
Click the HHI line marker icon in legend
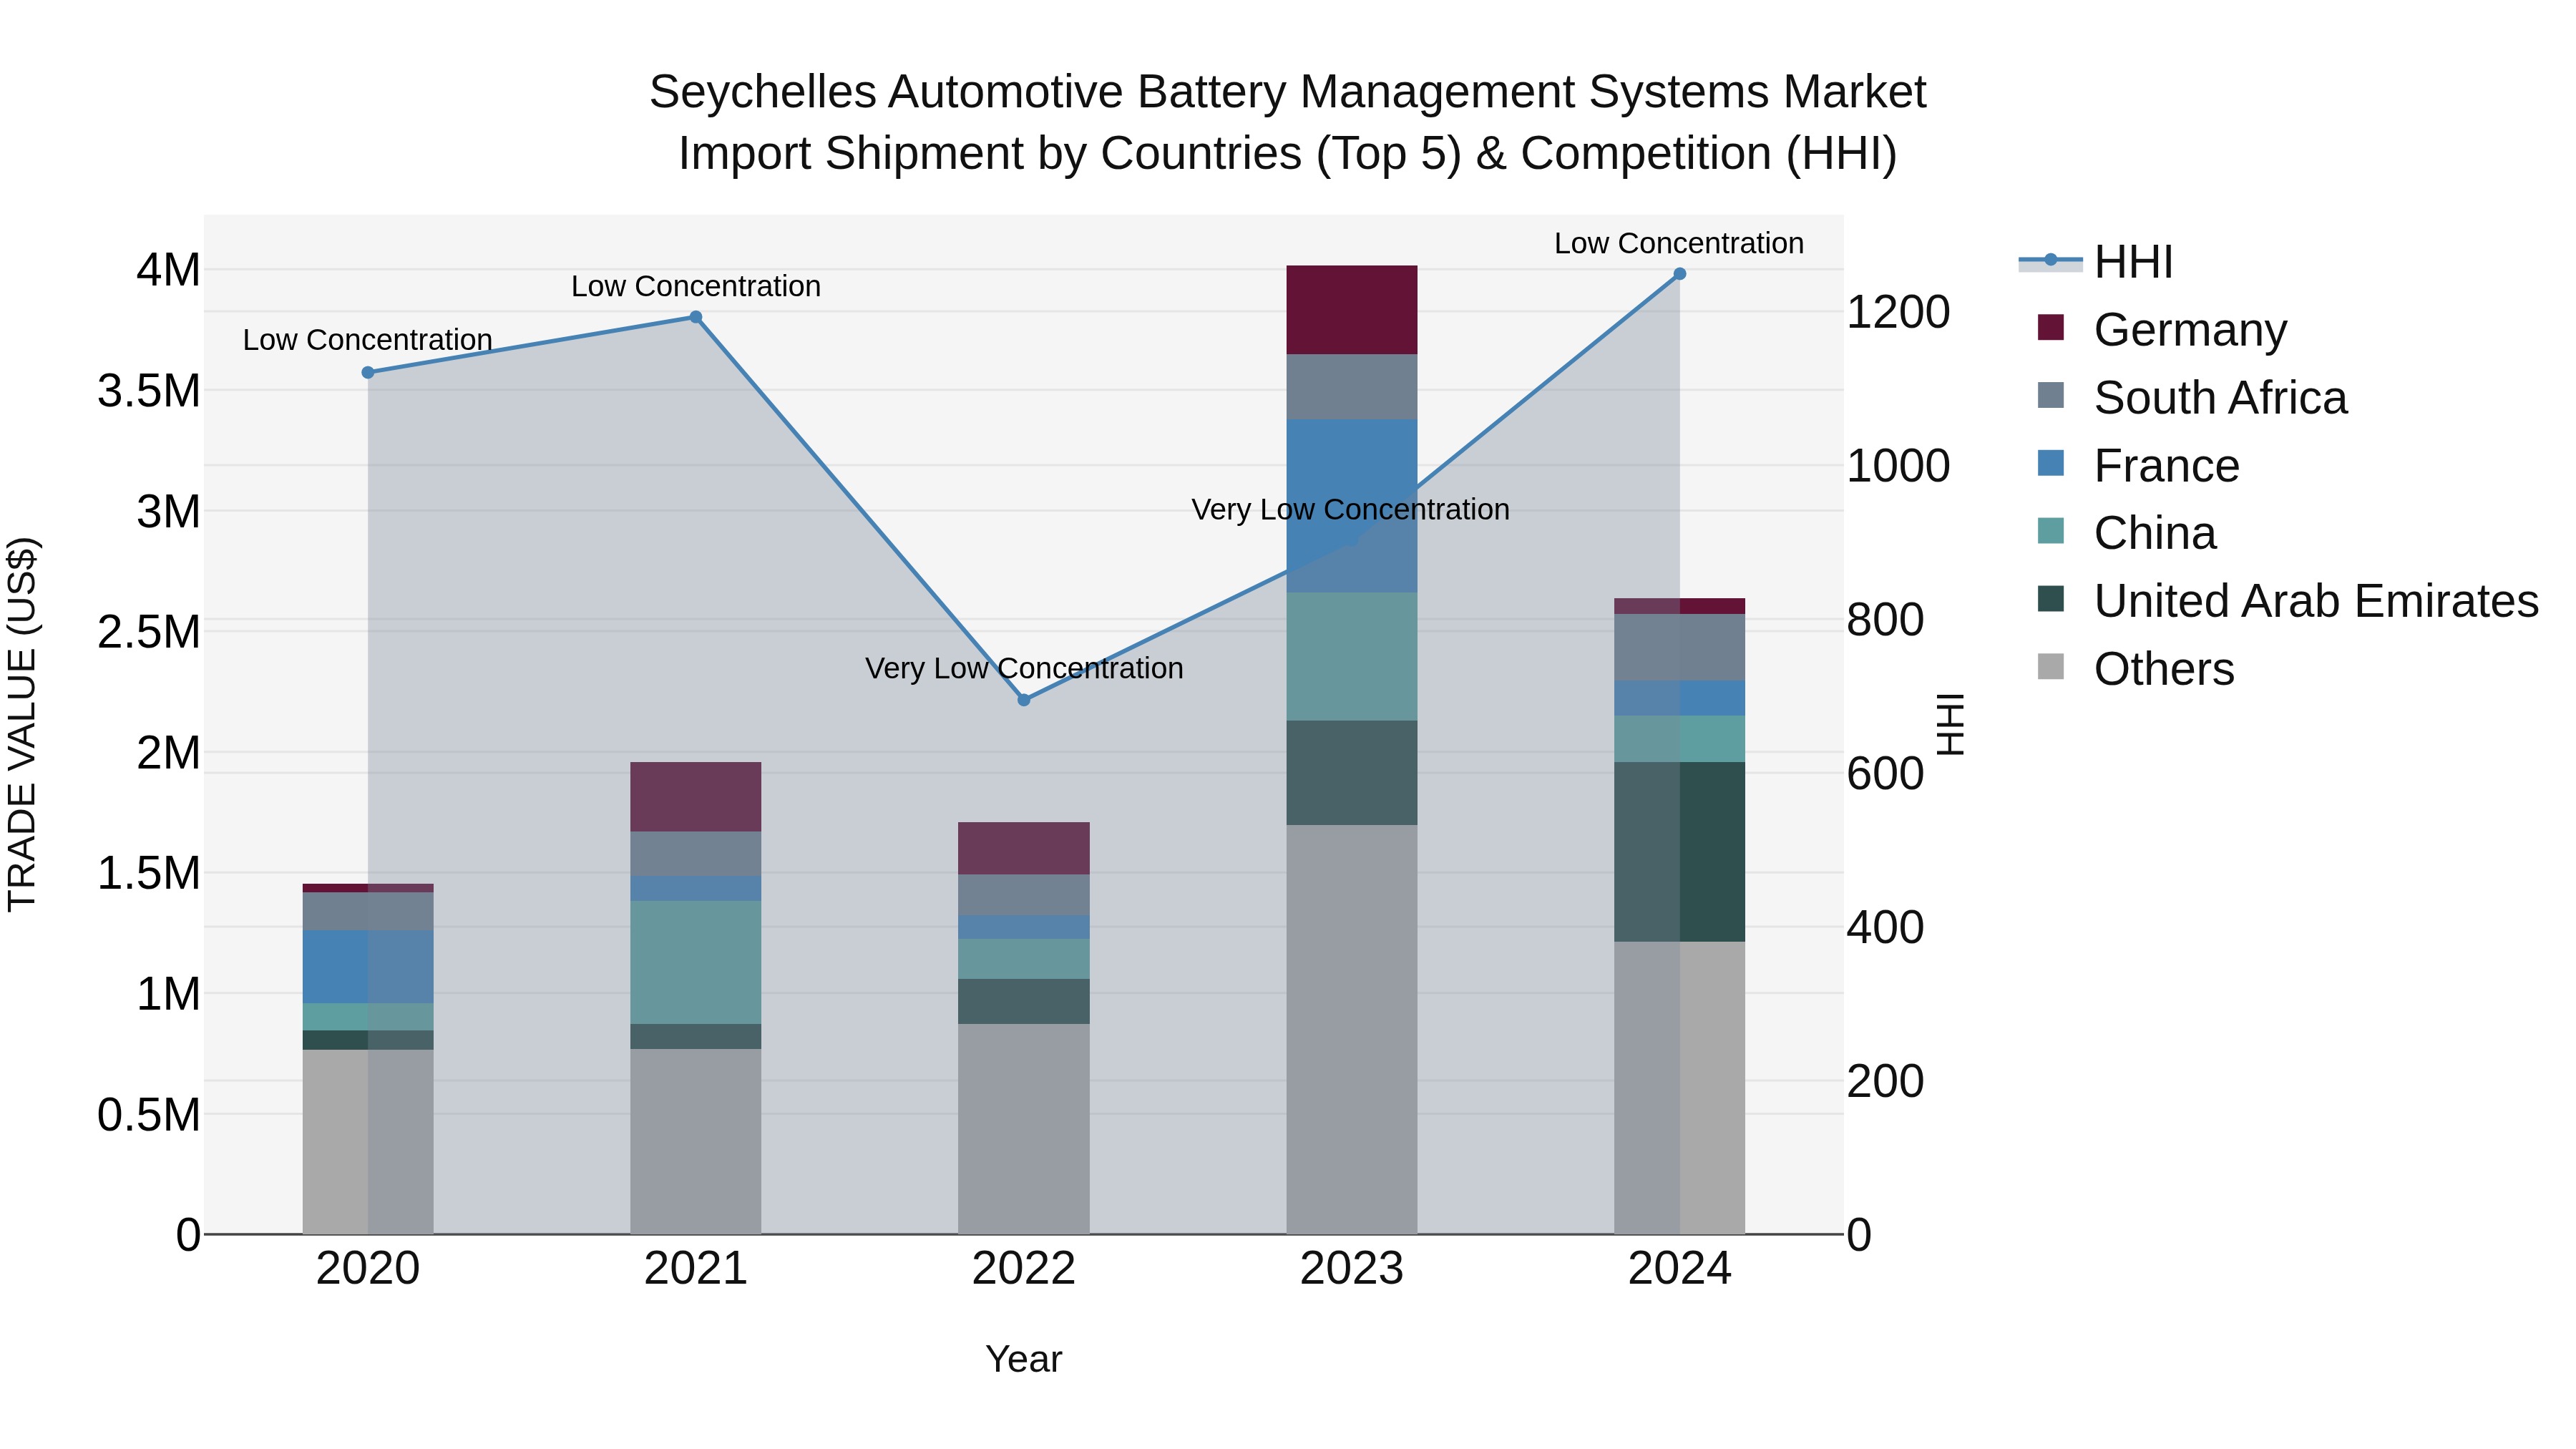coord(2050,260)
